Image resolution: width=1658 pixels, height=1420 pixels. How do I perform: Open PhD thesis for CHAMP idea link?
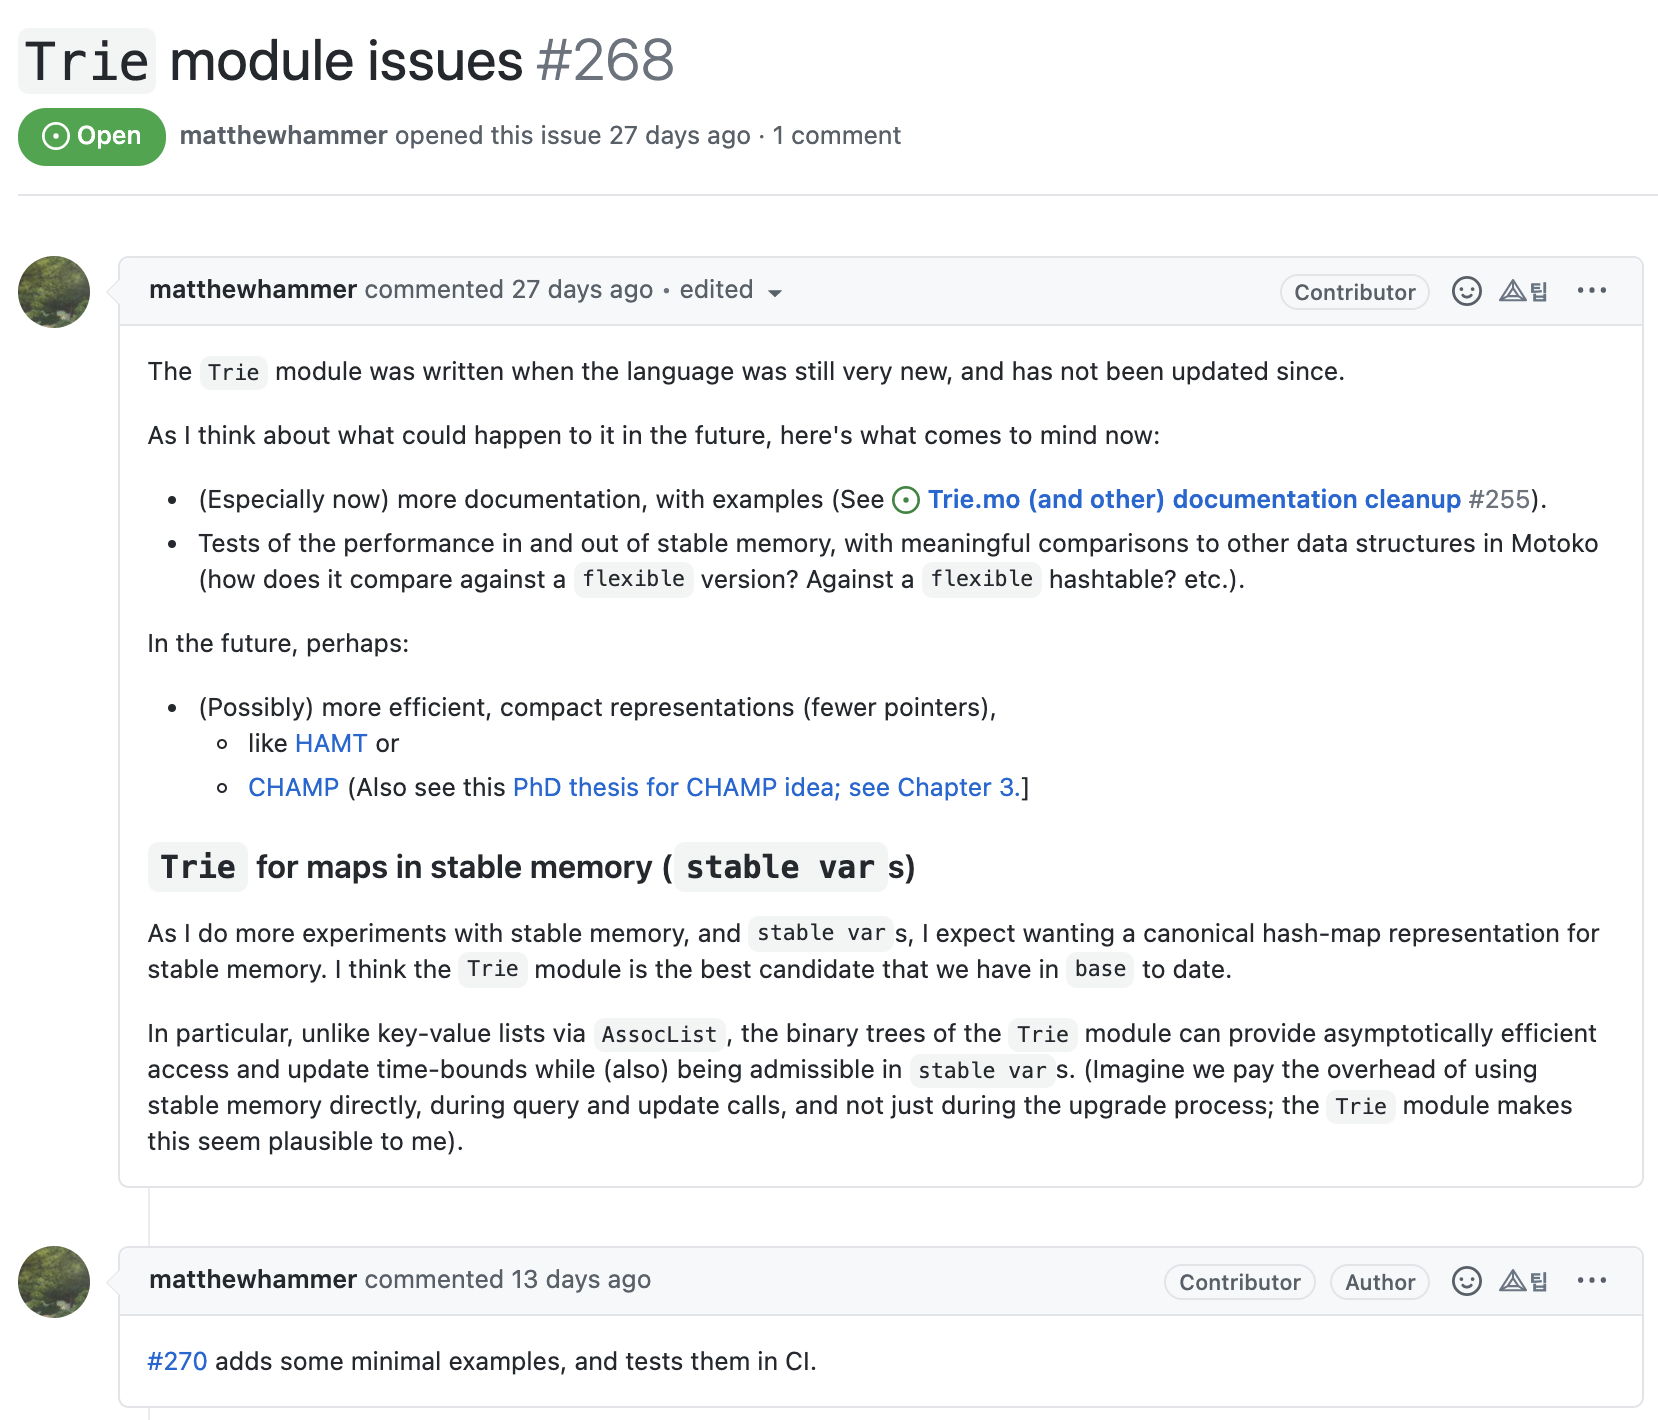click(x=767, y=787)
